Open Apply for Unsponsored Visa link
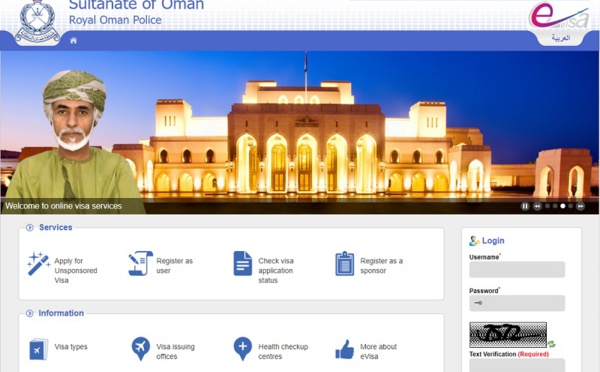 tap(76, 271)
